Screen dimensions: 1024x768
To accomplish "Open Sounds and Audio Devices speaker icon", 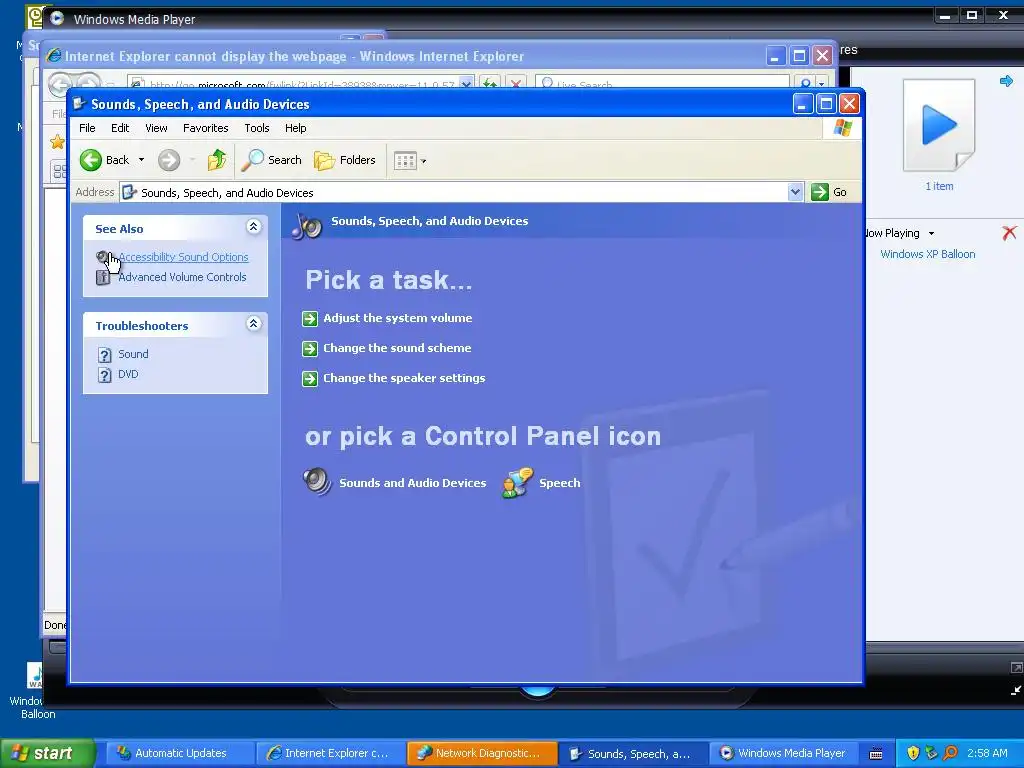I will pos(317,482).
